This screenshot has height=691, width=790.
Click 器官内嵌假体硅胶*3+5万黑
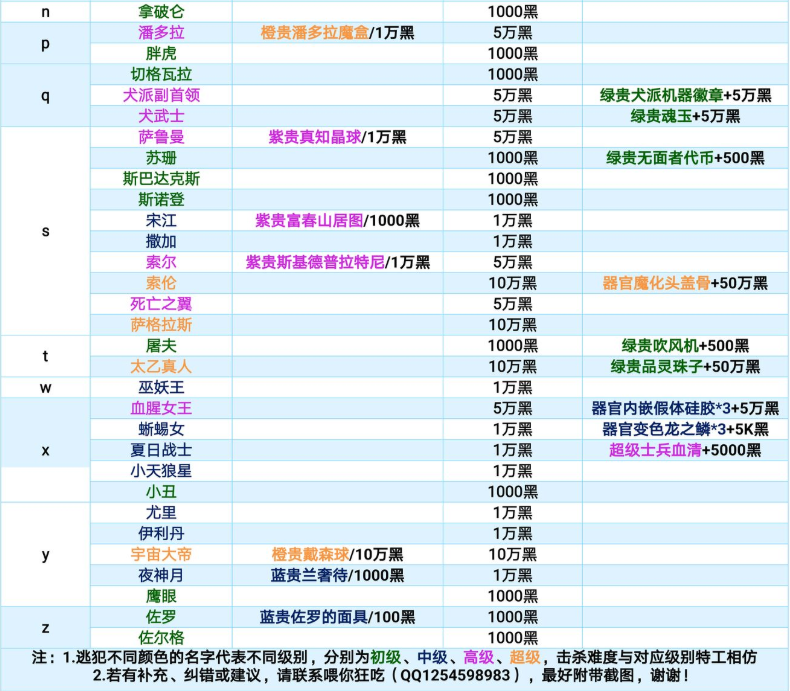685,408
